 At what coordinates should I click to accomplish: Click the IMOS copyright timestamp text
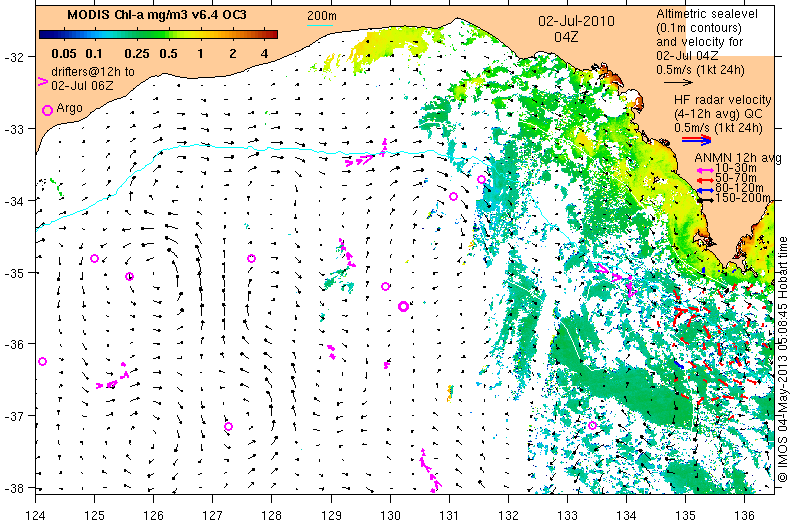coord(783,359)
